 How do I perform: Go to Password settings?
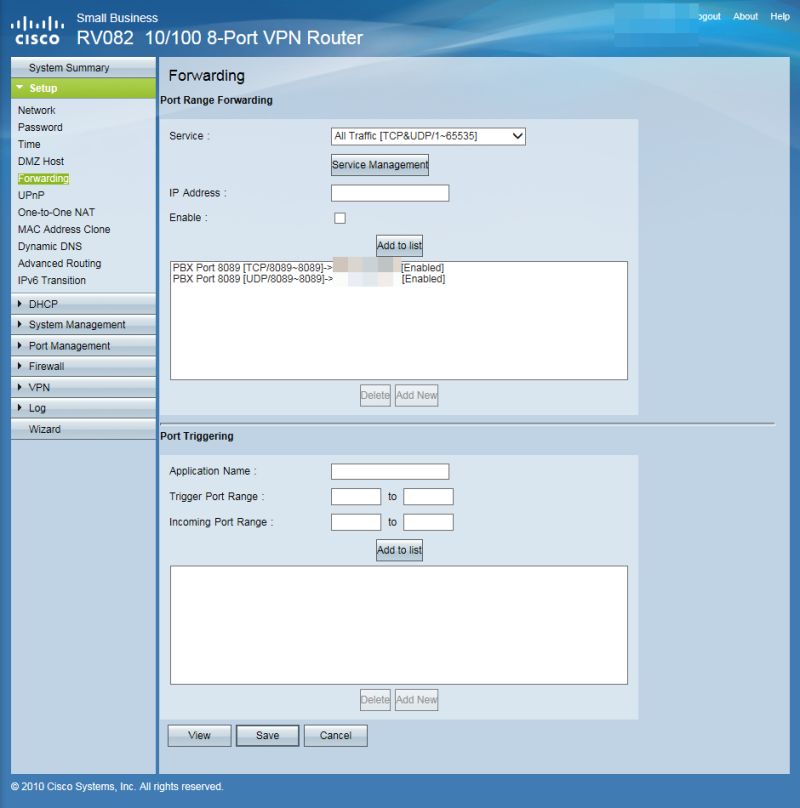point(40,127)
